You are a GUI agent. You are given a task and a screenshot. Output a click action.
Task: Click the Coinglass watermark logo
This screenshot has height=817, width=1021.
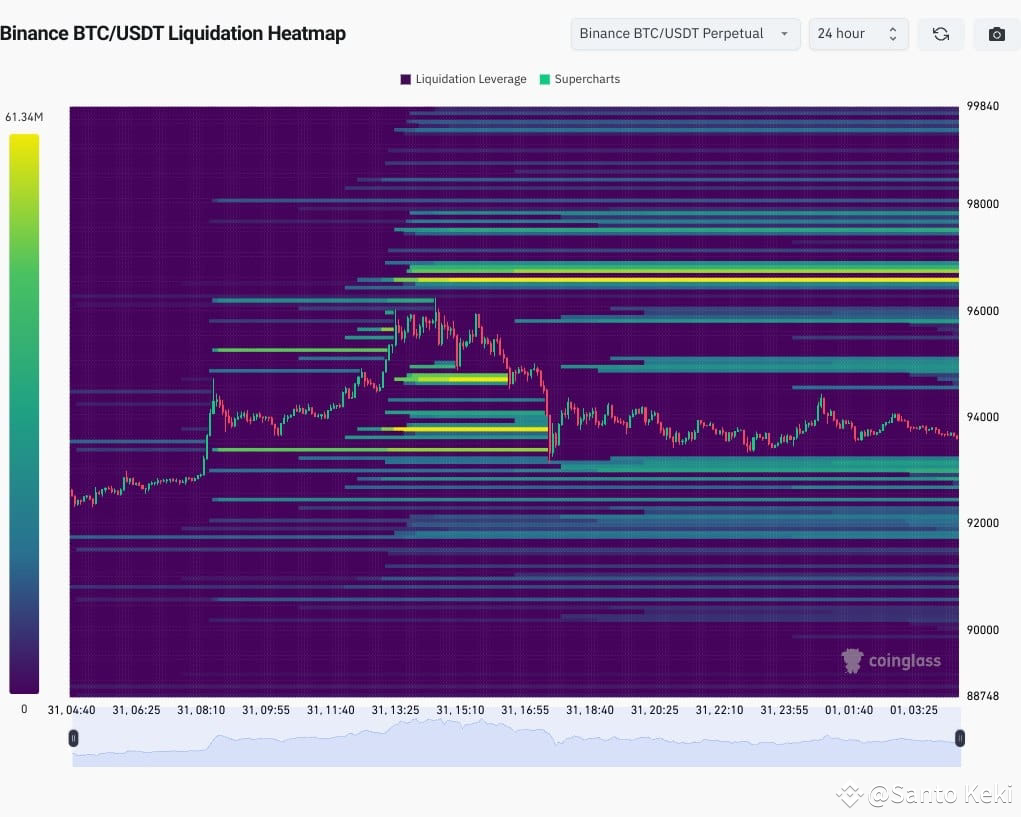pyautogui.click(x=851, y=660)
